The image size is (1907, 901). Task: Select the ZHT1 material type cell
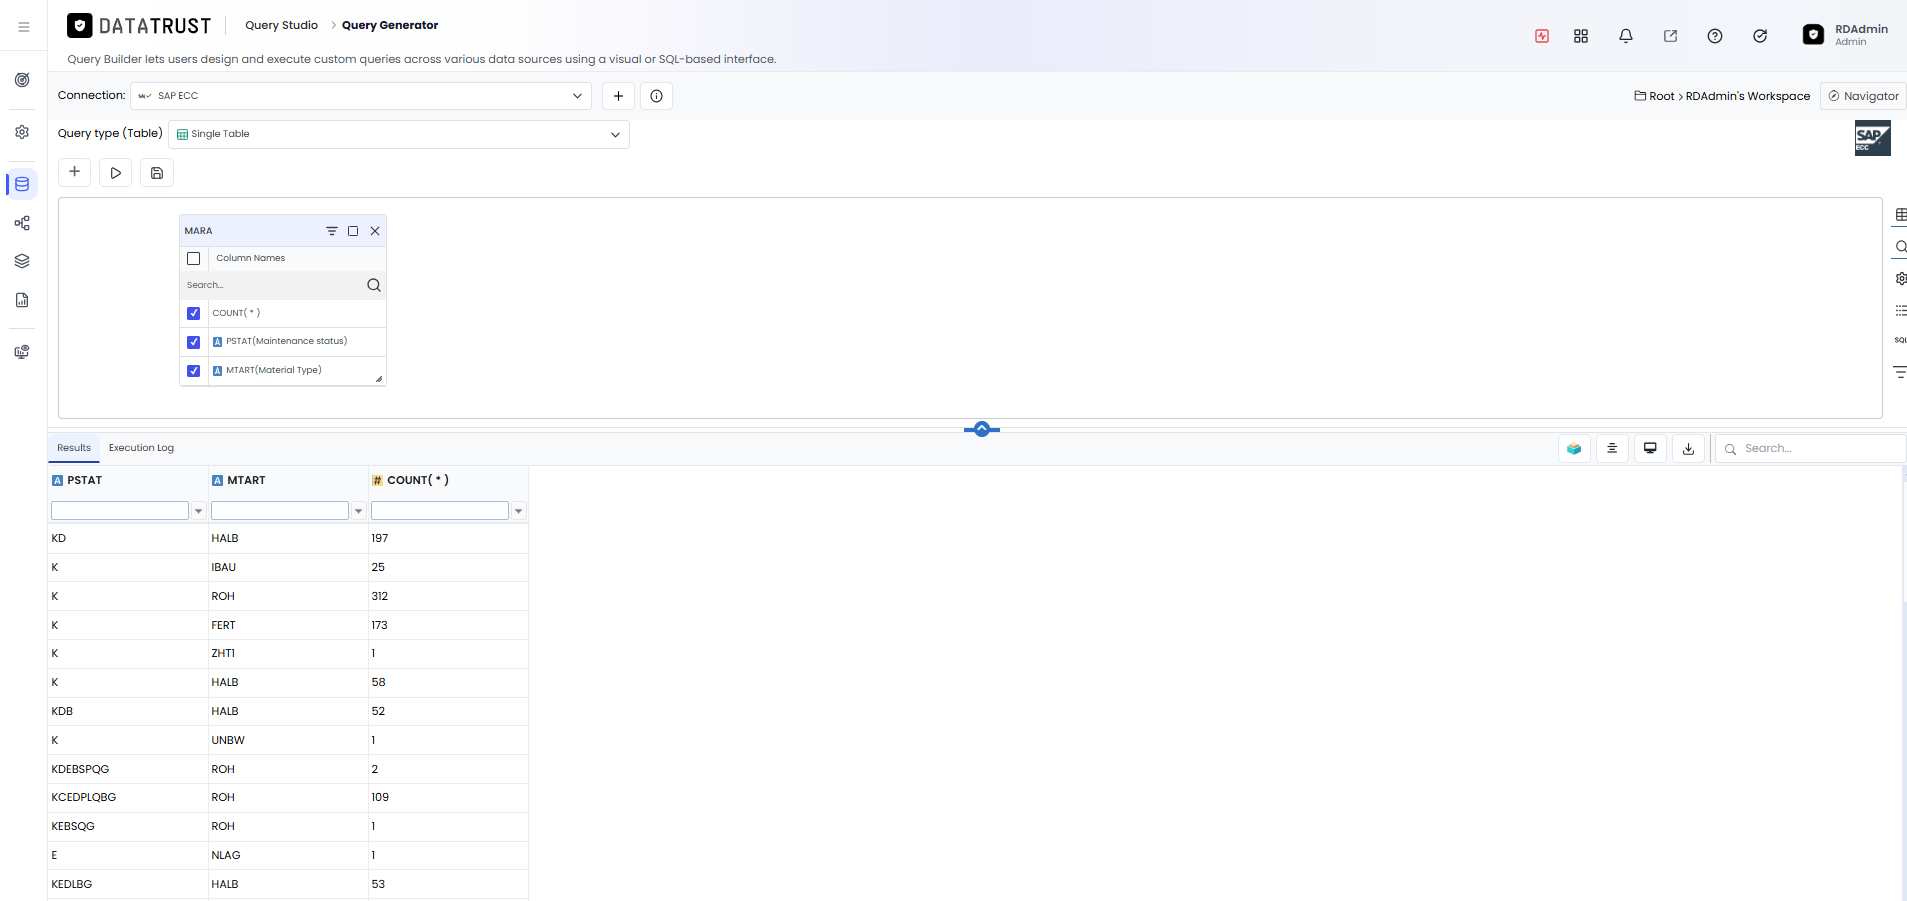coord(288,653)
